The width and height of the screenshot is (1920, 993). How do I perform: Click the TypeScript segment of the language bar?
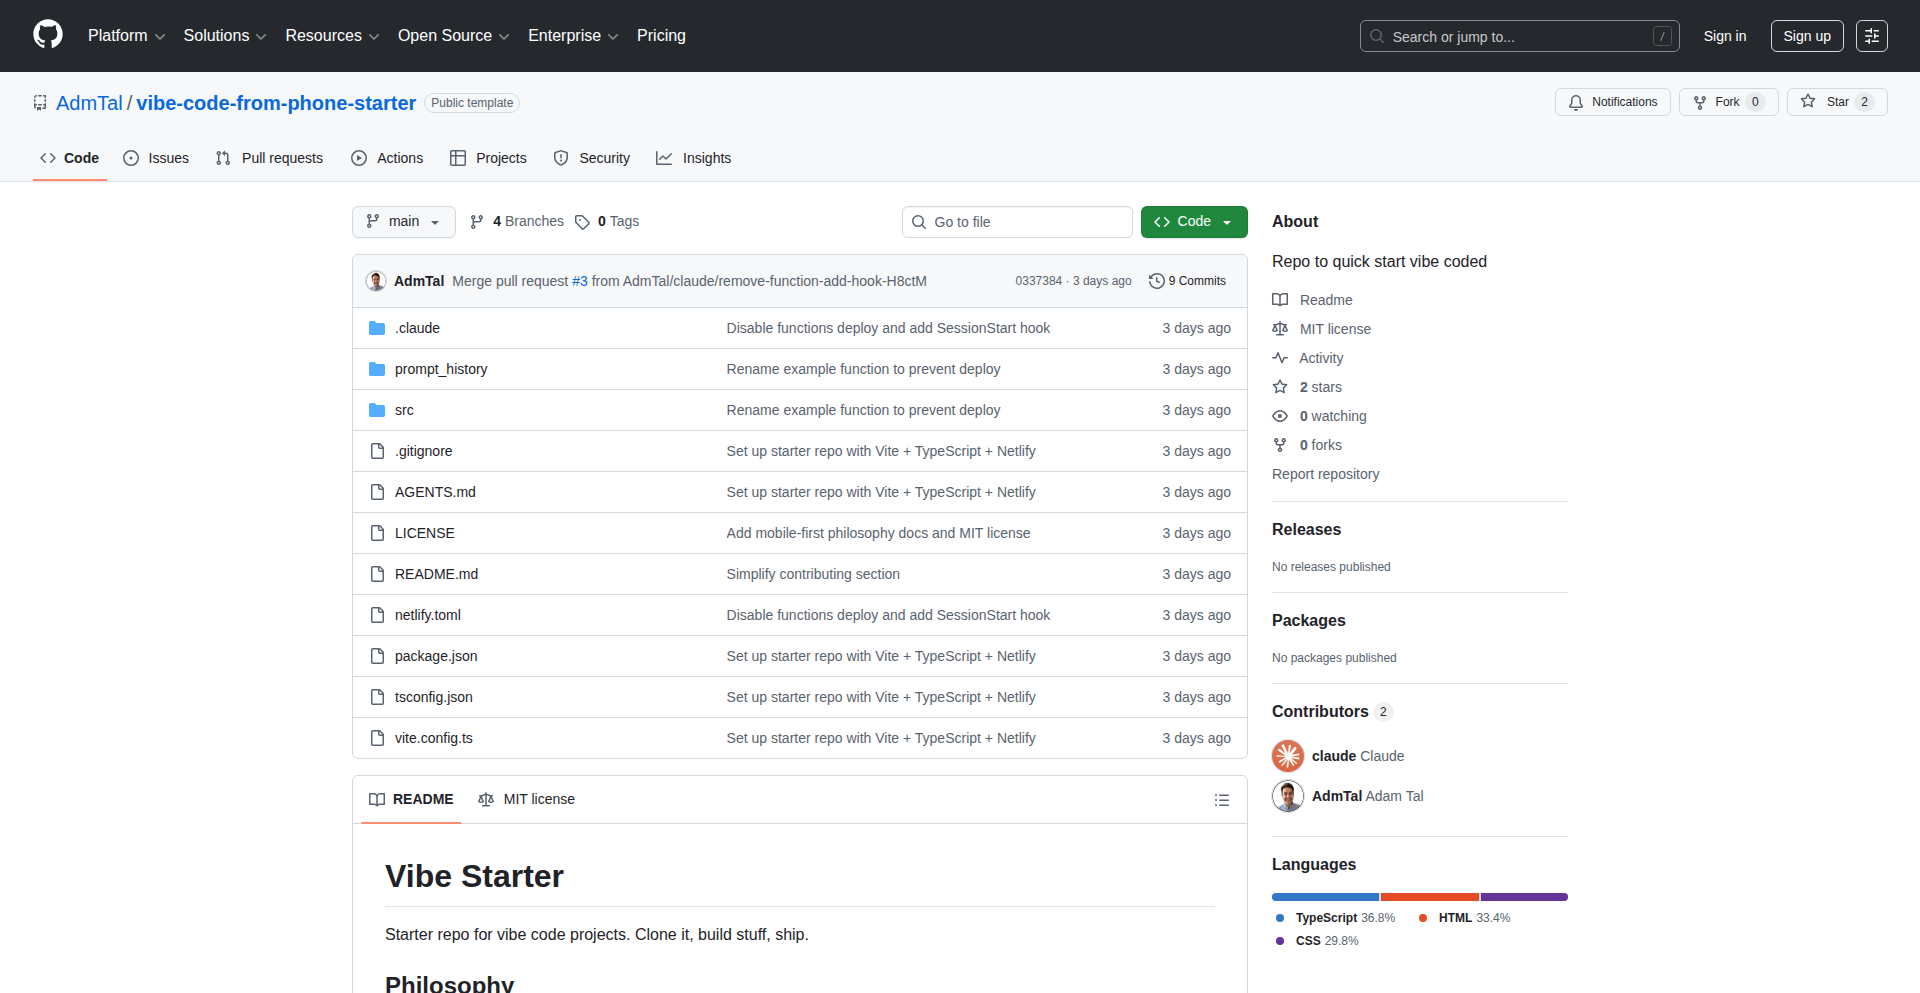tap(1325, 897)
